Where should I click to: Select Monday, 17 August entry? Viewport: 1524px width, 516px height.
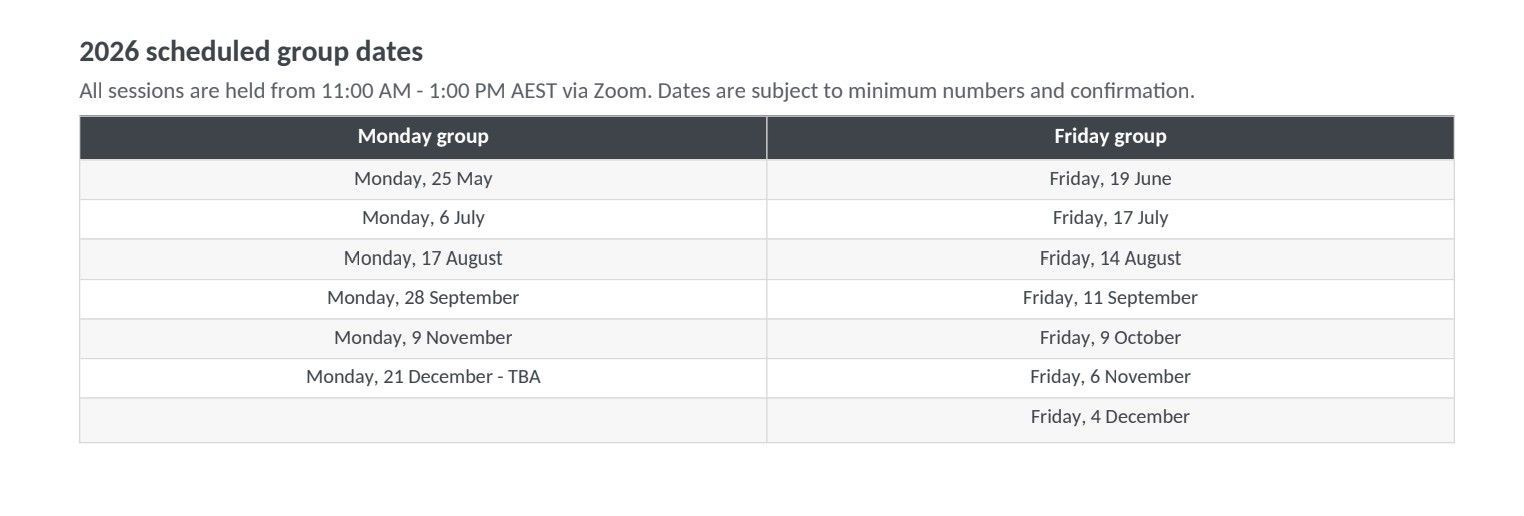(x=423, y=258)
